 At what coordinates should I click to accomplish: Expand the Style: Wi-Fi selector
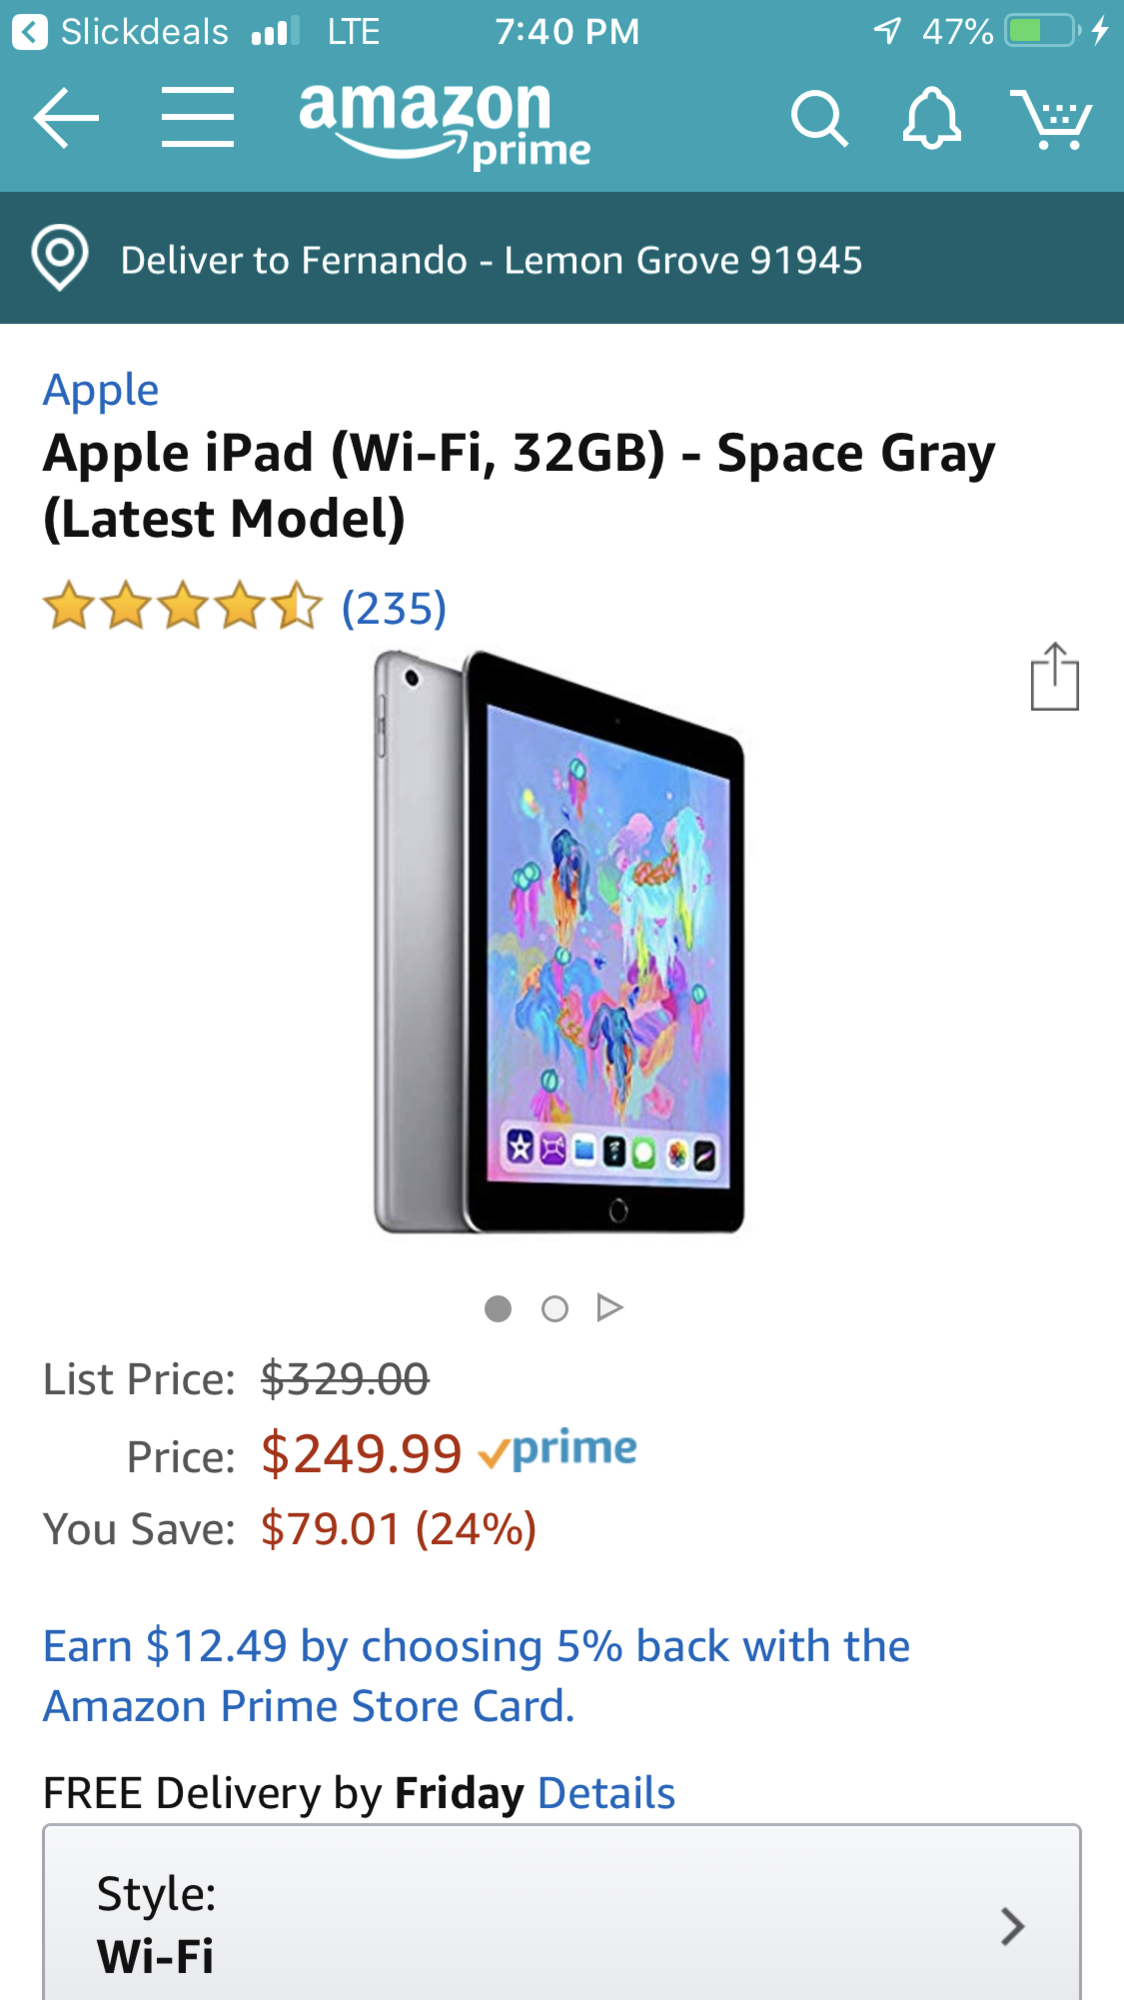[x=560, y=1924]
